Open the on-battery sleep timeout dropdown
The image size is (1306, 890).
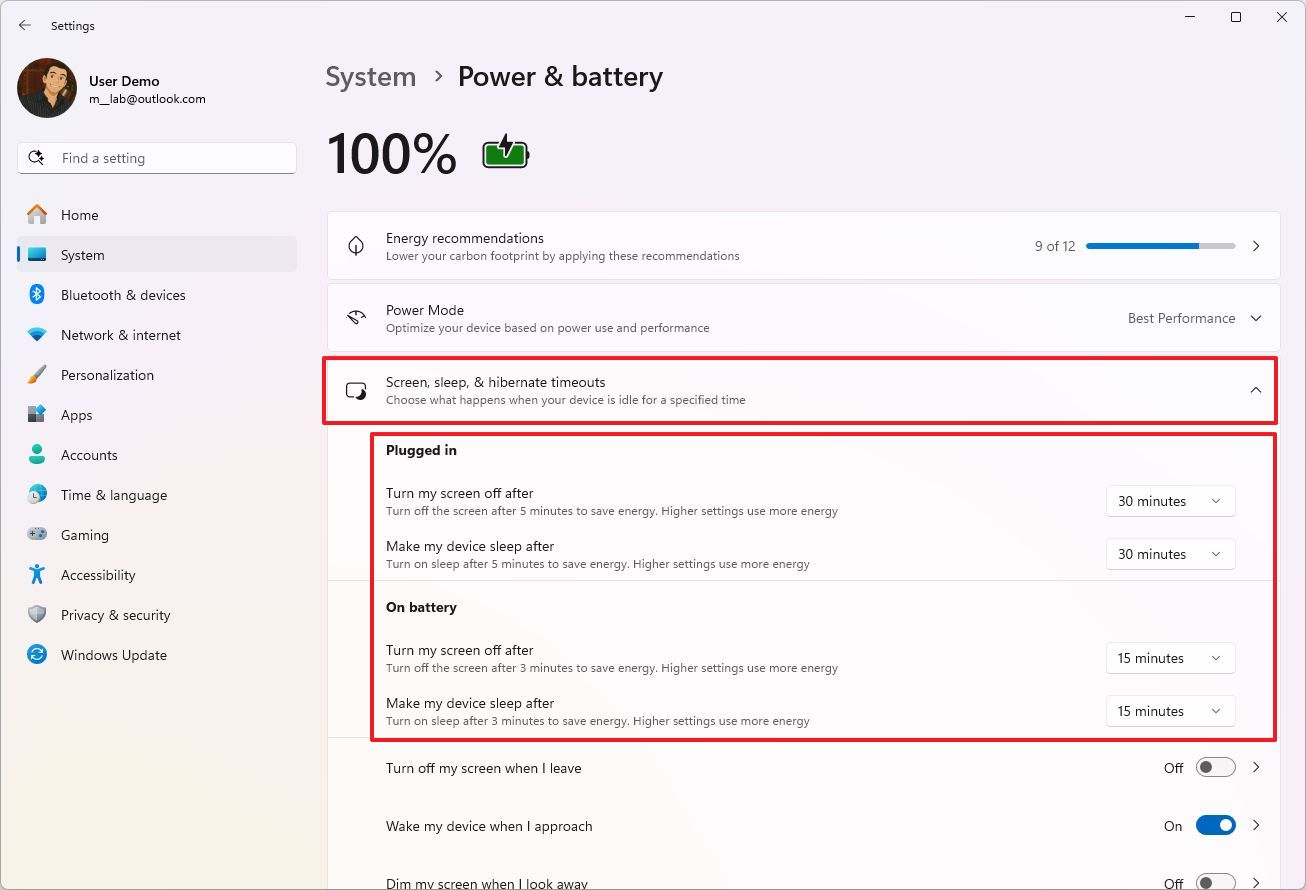tap(1170, 711)
